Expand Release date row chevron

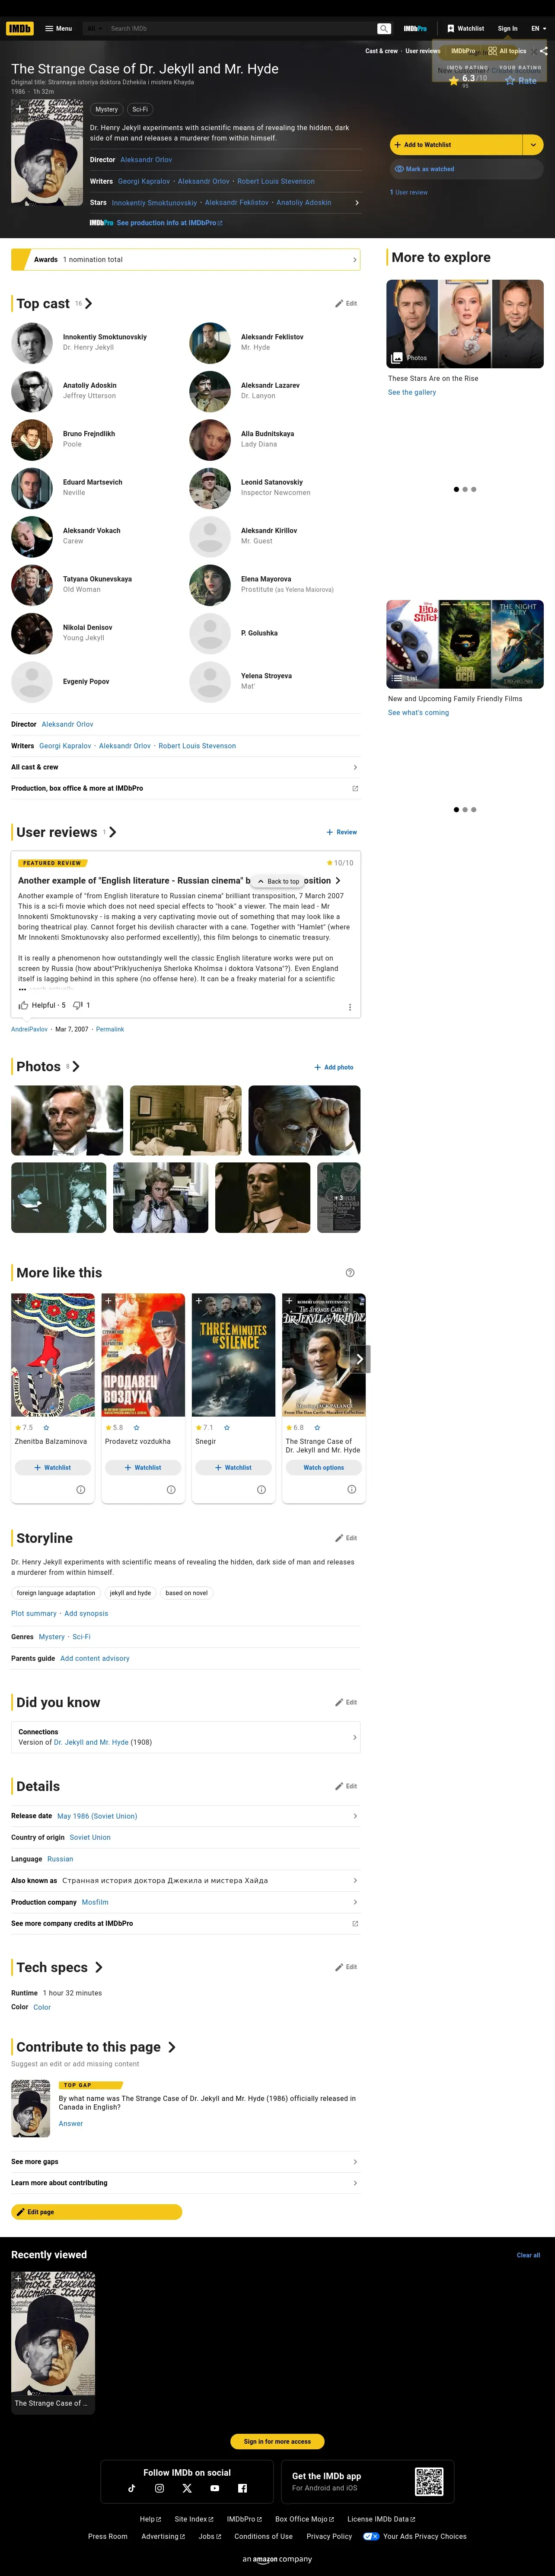click(355, 1816)
